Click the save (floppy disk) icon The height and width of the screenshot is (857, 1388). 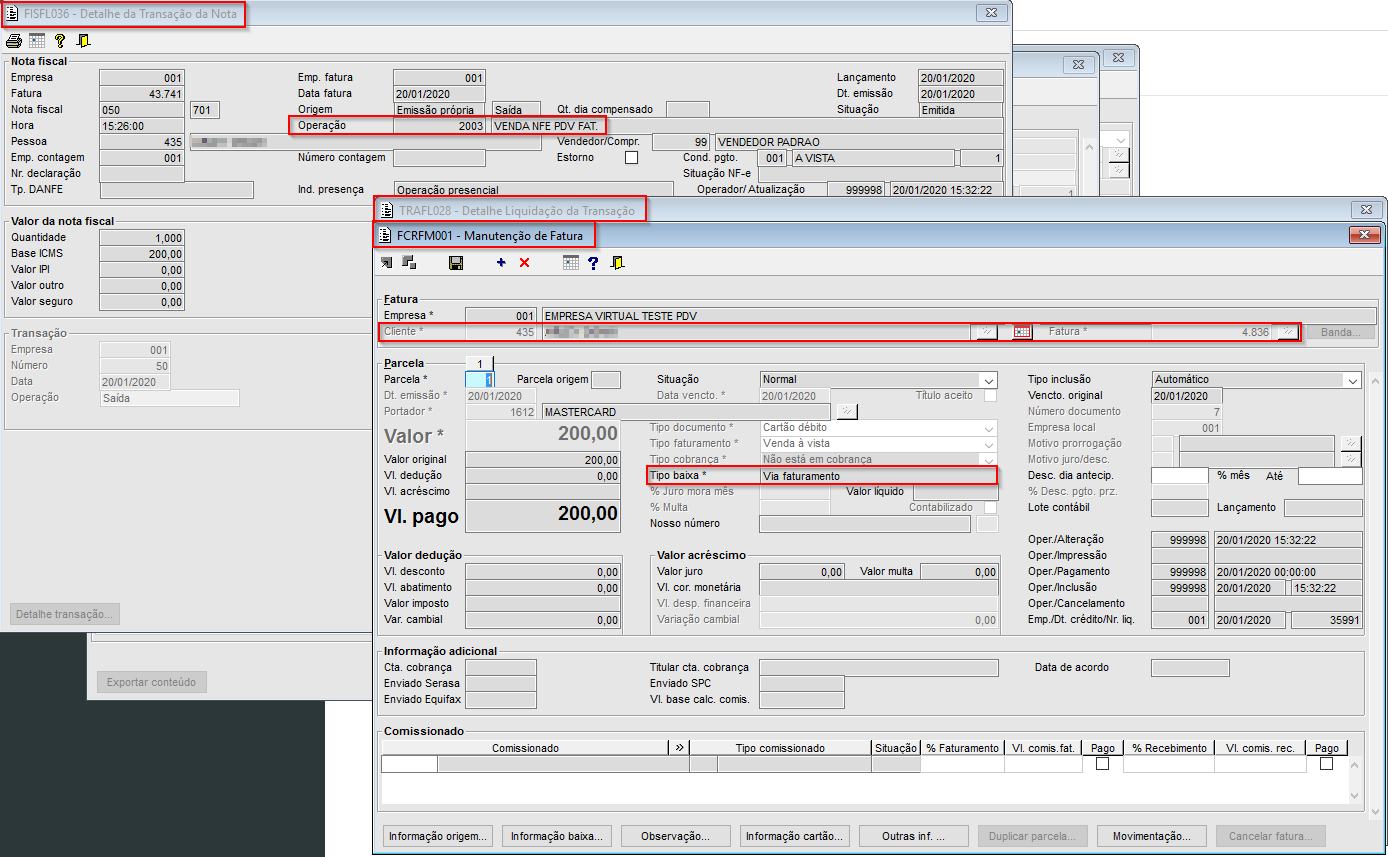[456, 263]
